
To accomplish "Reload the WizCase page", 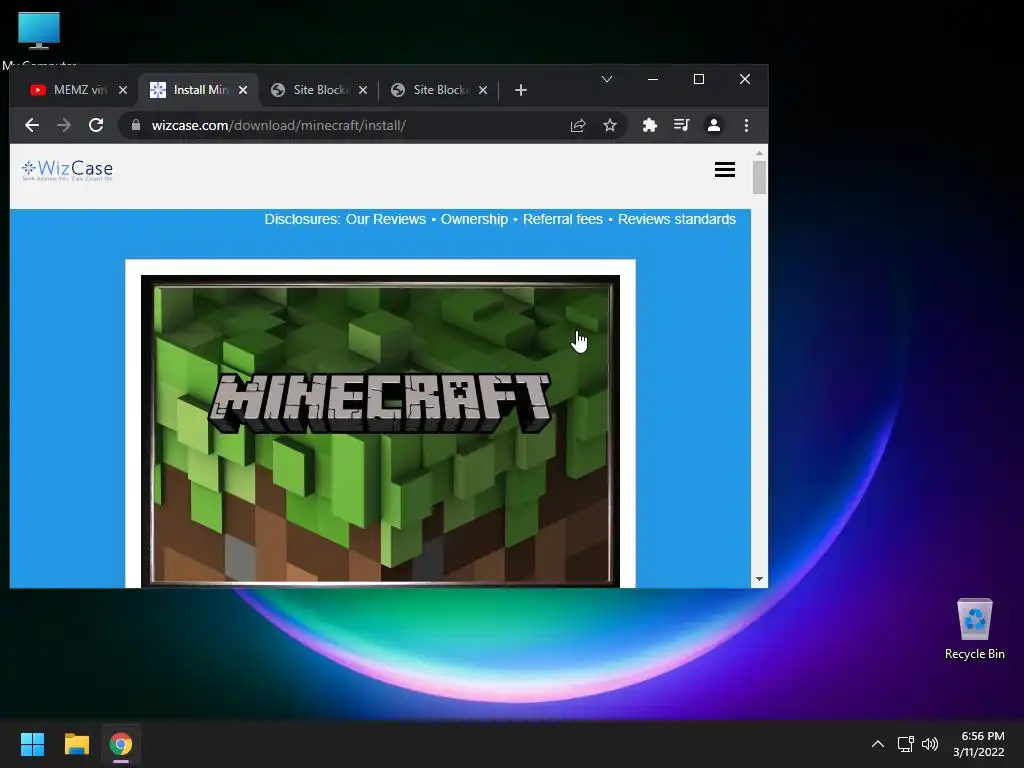I will 96,125.
